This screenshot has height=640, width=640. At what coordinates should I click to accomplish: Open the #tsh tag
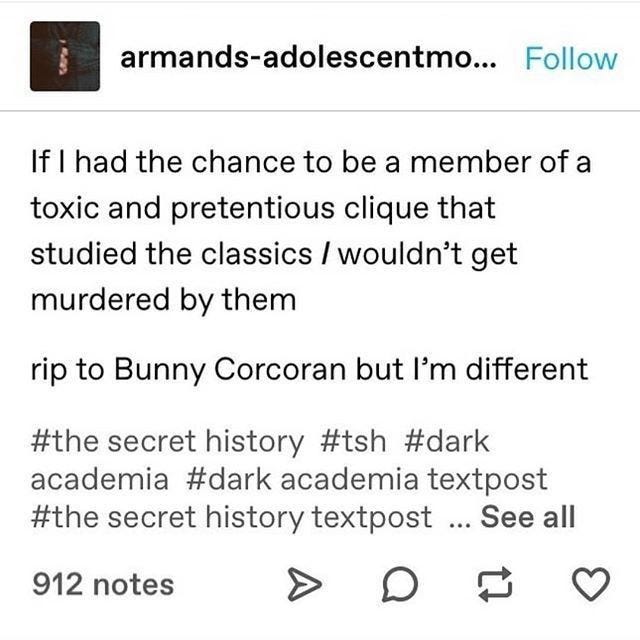(x=353, y=442)
